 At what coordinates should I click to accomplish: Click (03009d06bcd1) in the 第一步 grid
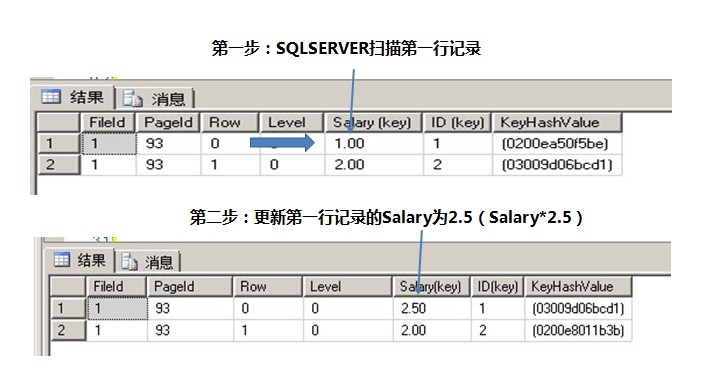coord(557,165)
